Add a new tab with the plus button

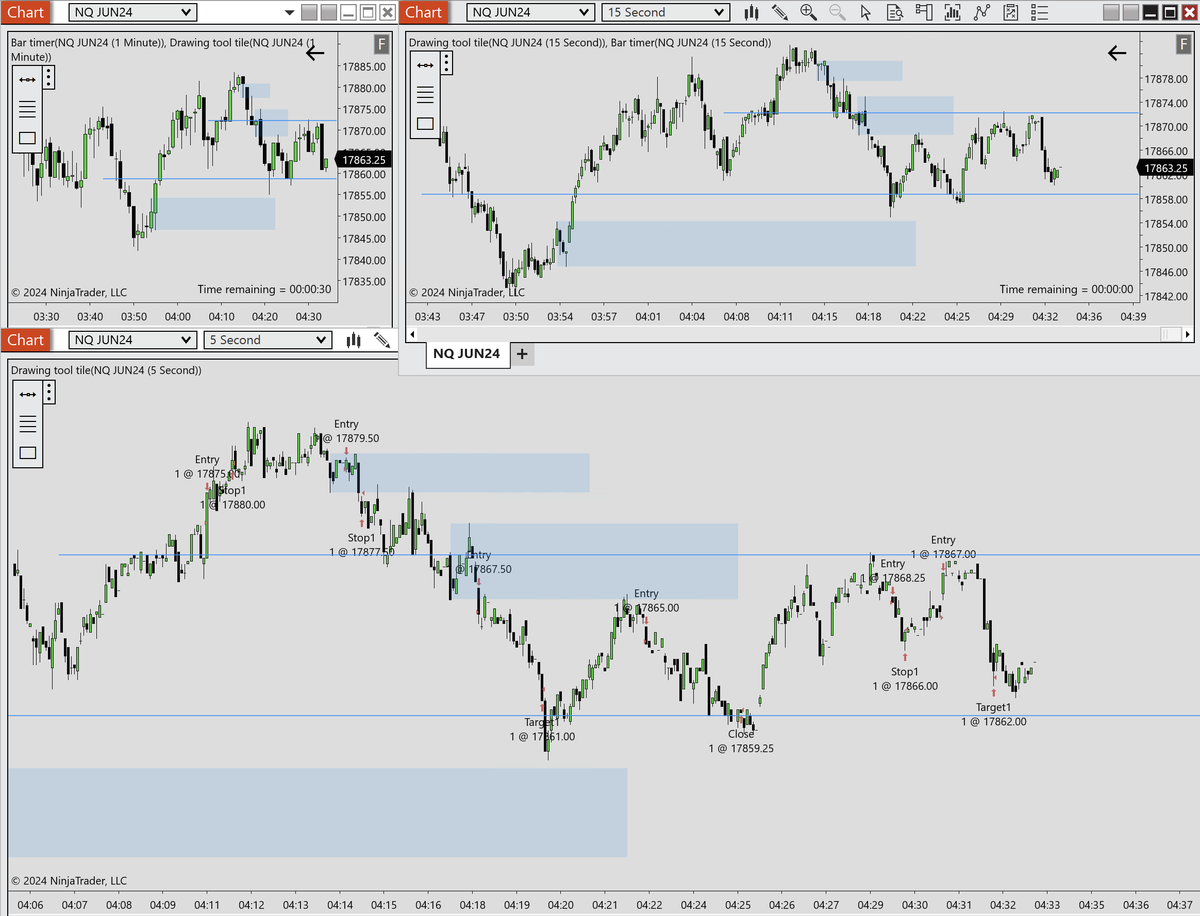point(522,354)
